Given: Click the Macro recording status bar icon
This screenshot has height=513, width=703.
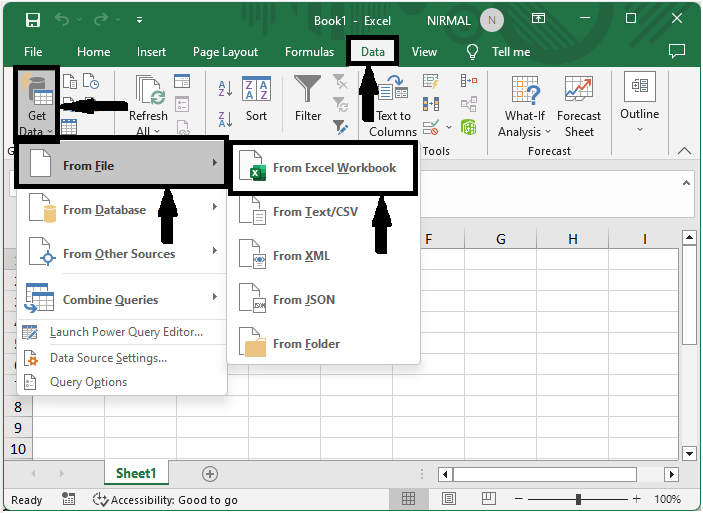Looking at the screenshot, I should tap(68, 499).
